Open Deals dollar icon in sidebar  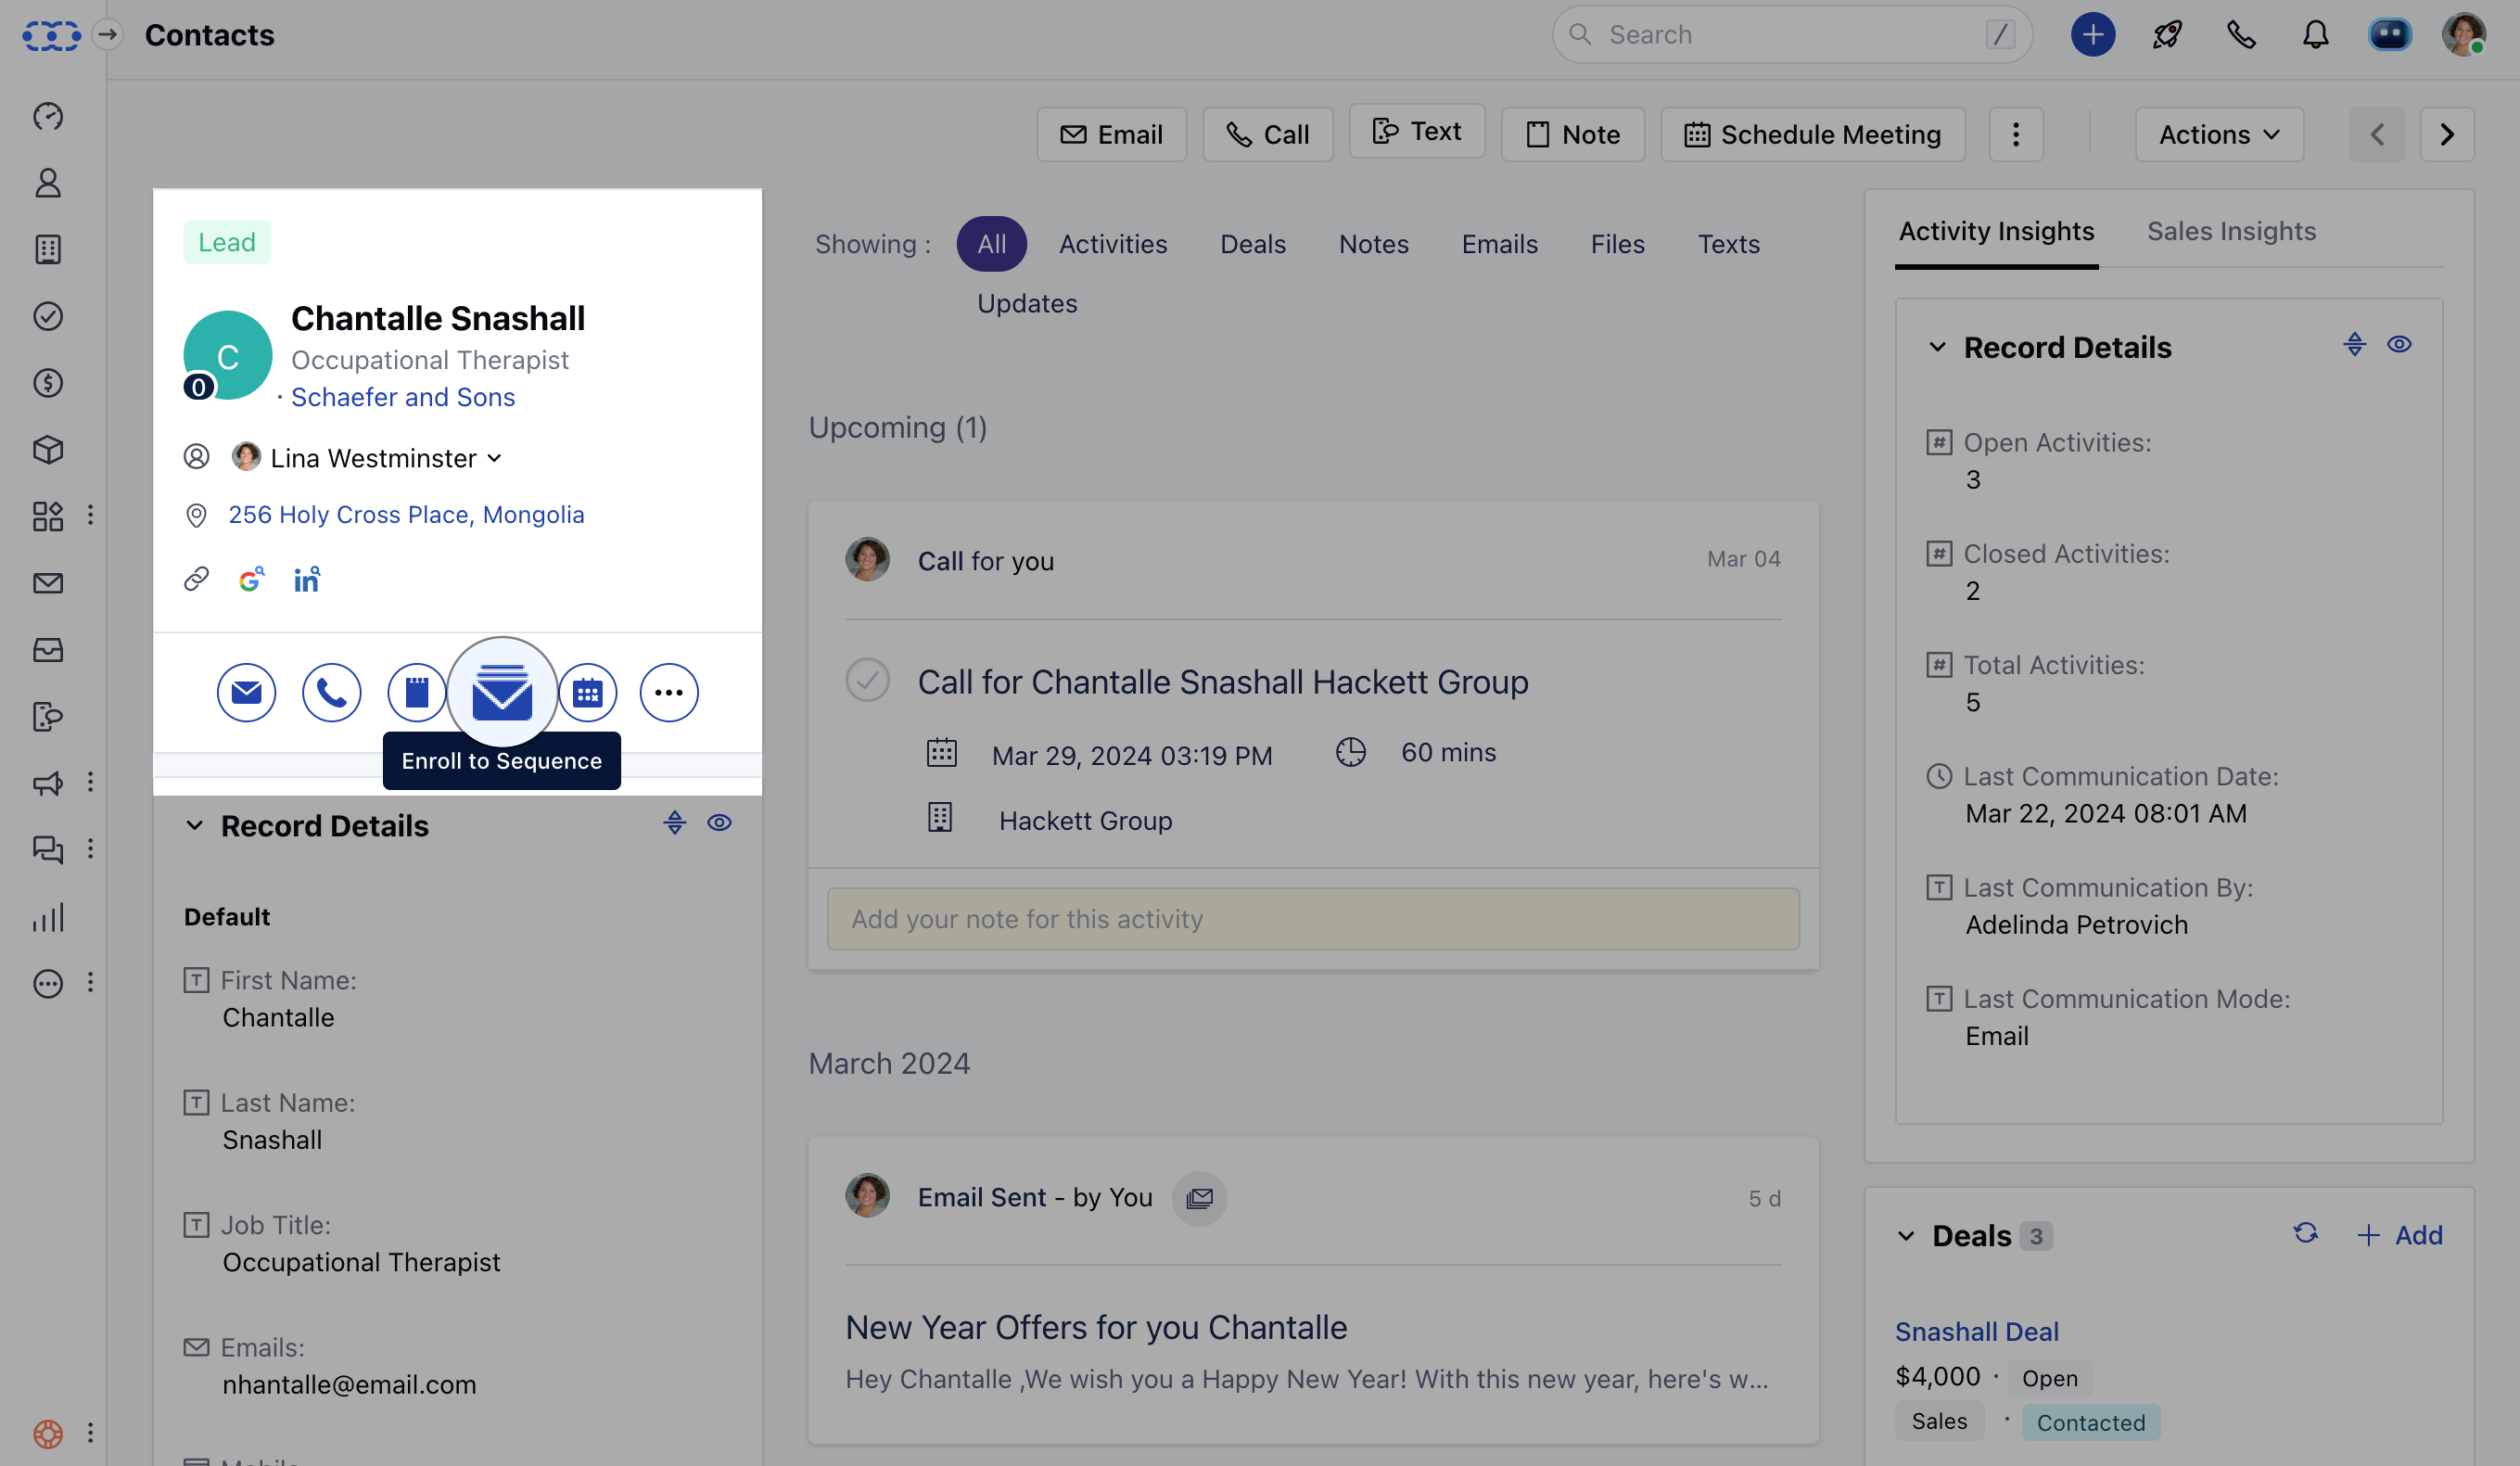(x=48, y=383)
